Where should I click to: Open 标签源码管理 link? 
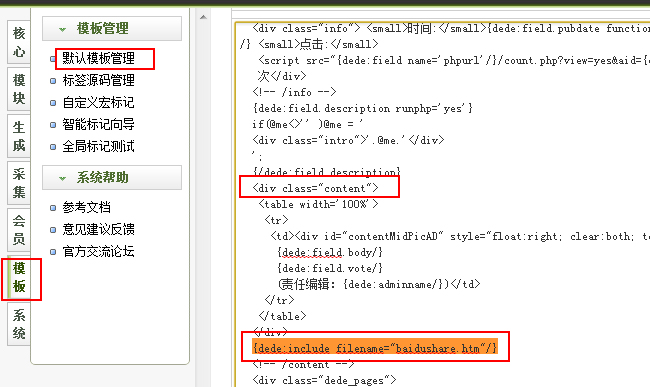[x=98, y=80]
